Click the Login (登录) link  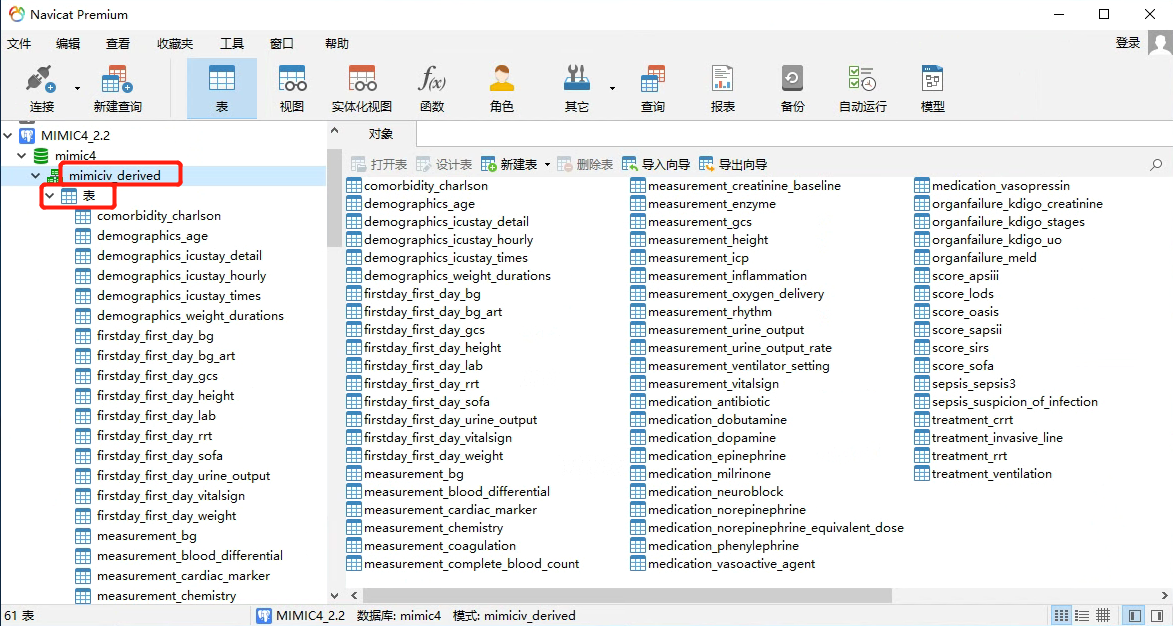[x=1127, y=43]
